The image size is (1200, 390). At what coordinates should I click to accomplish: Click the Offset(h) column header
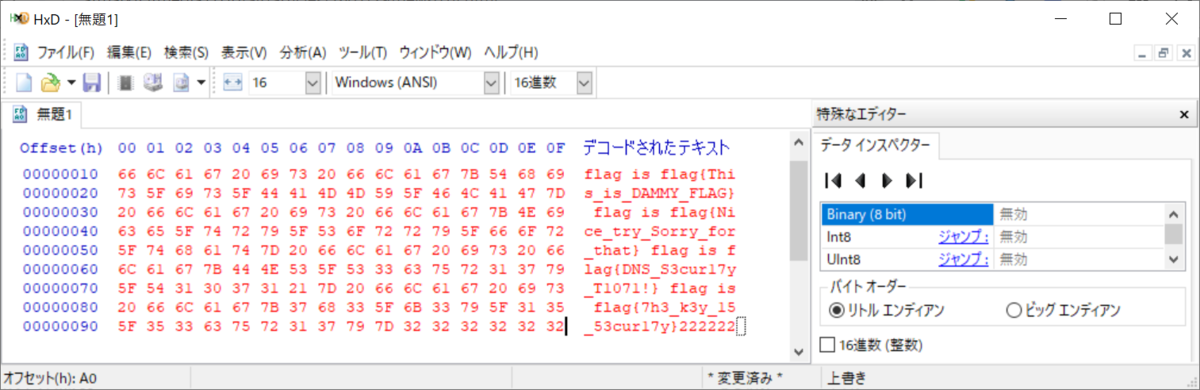pyautogui.click(x=62, y=148)
